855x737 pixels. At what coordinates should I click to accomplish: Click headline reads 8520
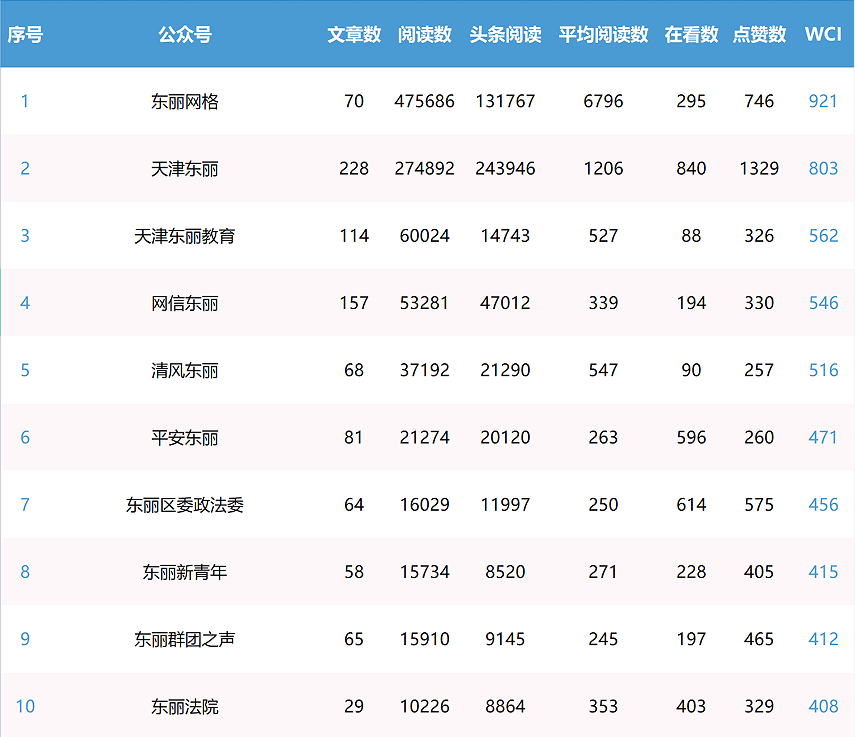click(x=505, y=571)
